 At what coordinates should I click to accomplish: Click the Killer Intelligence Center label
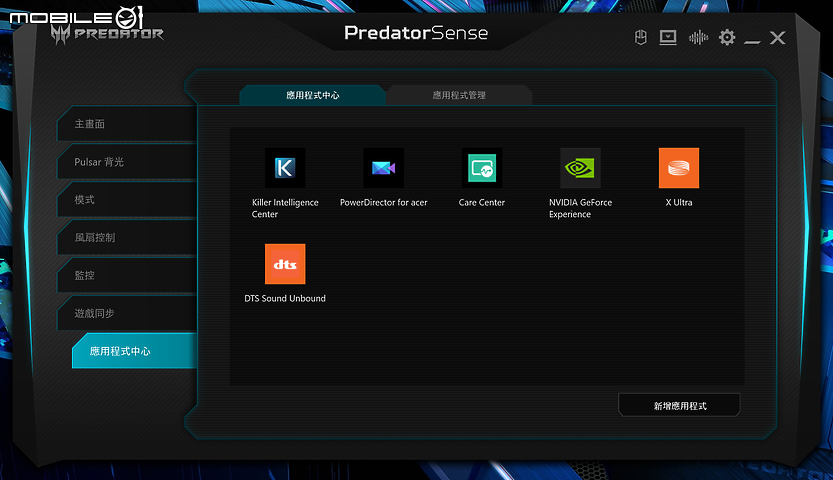[x=285, y=208]
